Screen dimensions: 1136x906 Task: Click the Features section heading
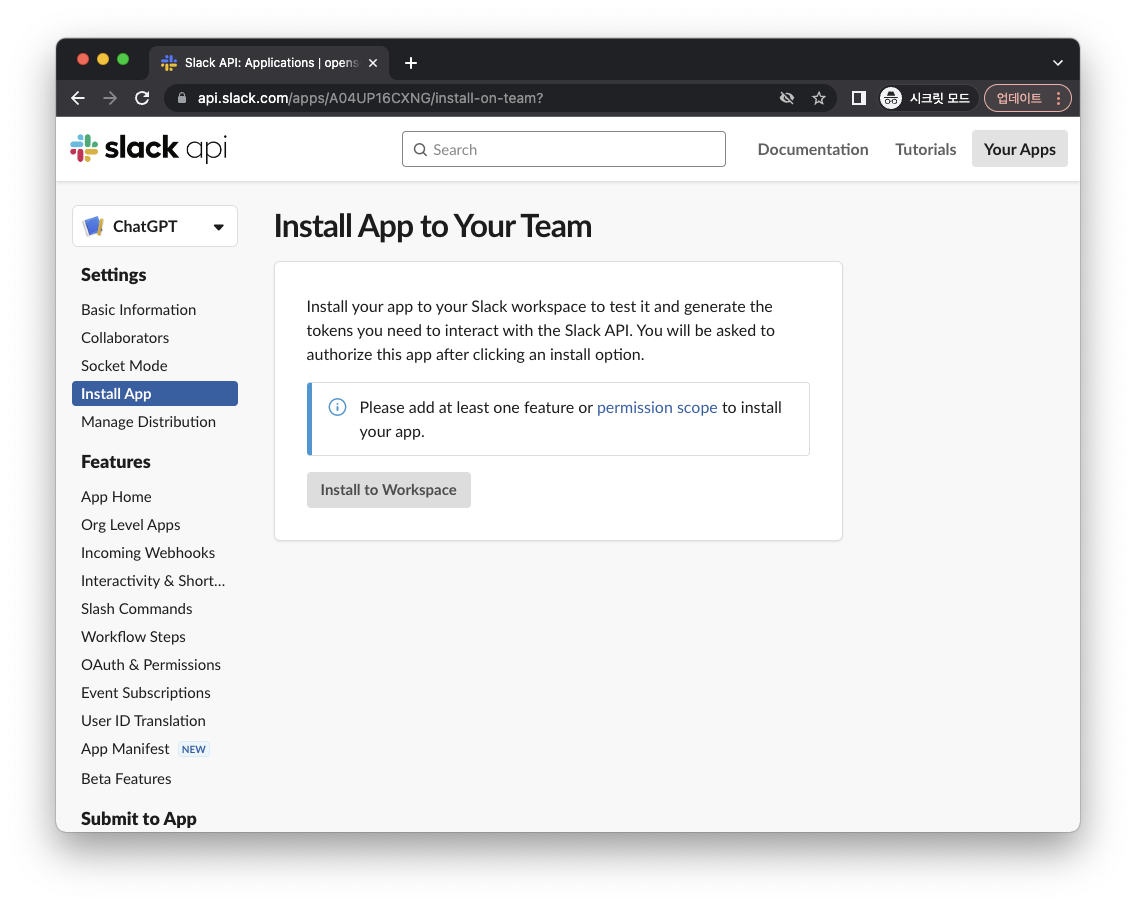tap(116, 462)
